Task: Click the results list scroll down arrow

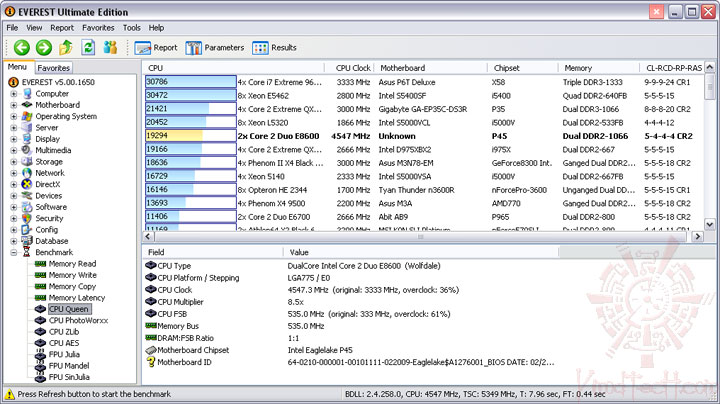Action: [x=710, y=224]
